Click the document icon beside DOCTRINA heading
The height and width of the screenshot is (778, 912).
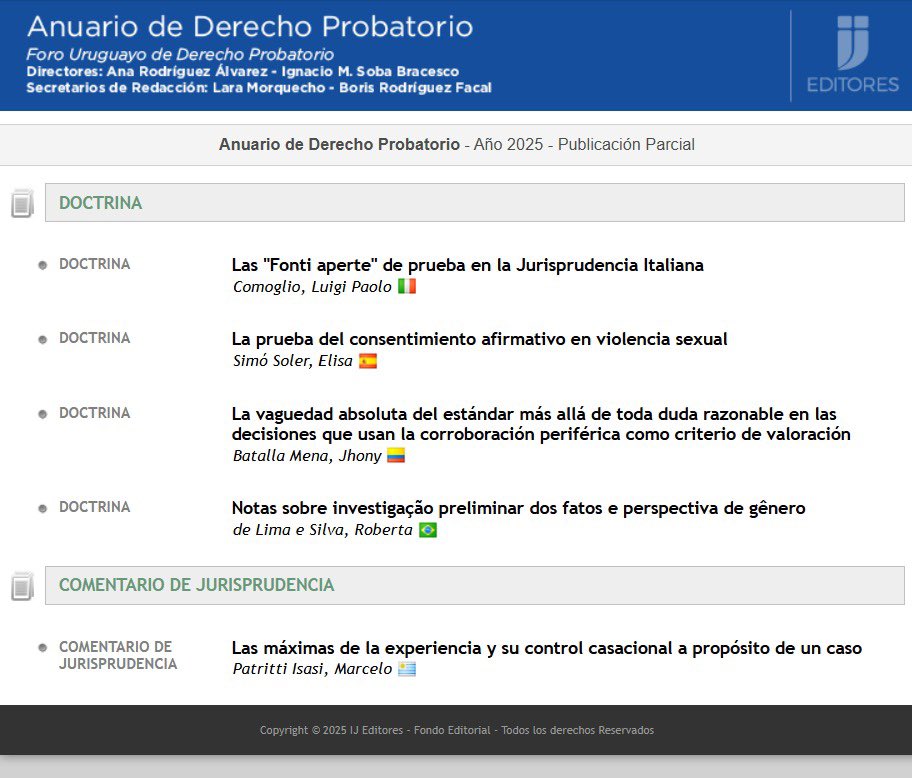[20, 202]
